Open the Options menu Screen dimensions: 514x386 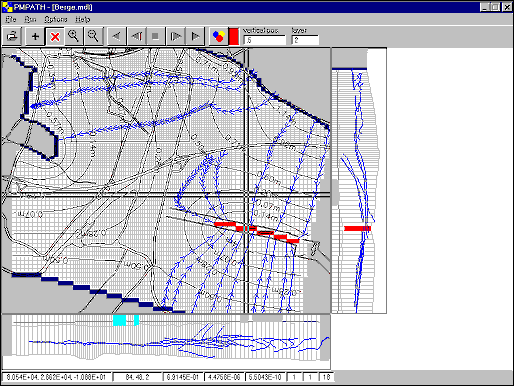56,19
